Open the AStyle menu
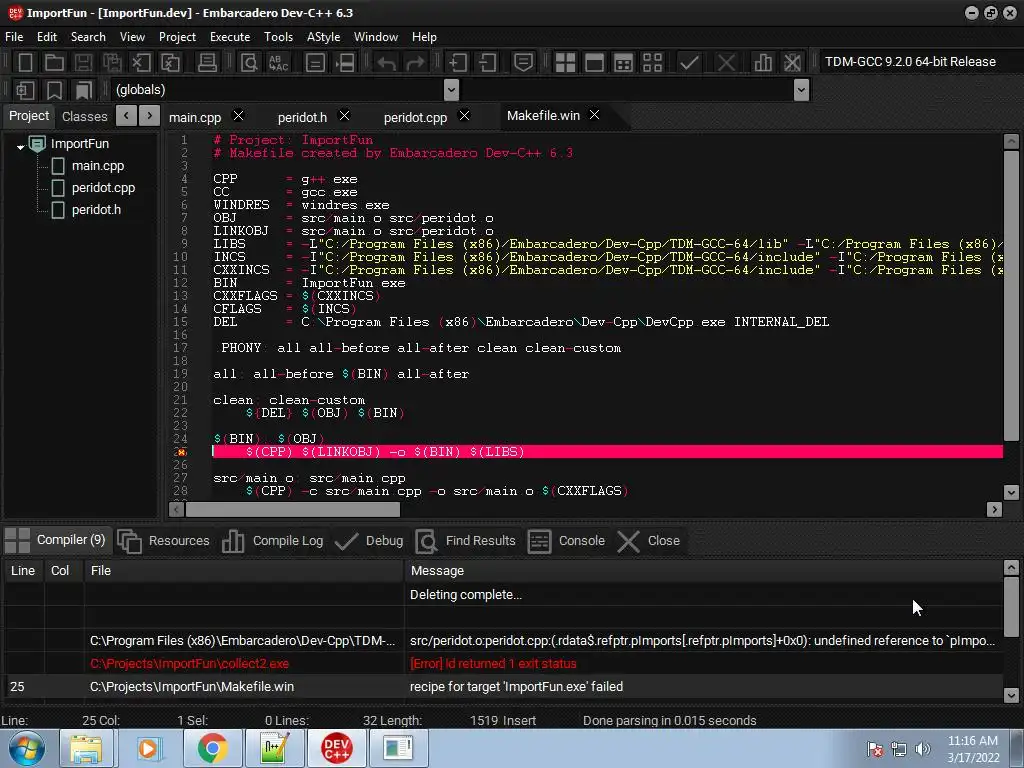 pyautogui.click(x=323, y=37)
